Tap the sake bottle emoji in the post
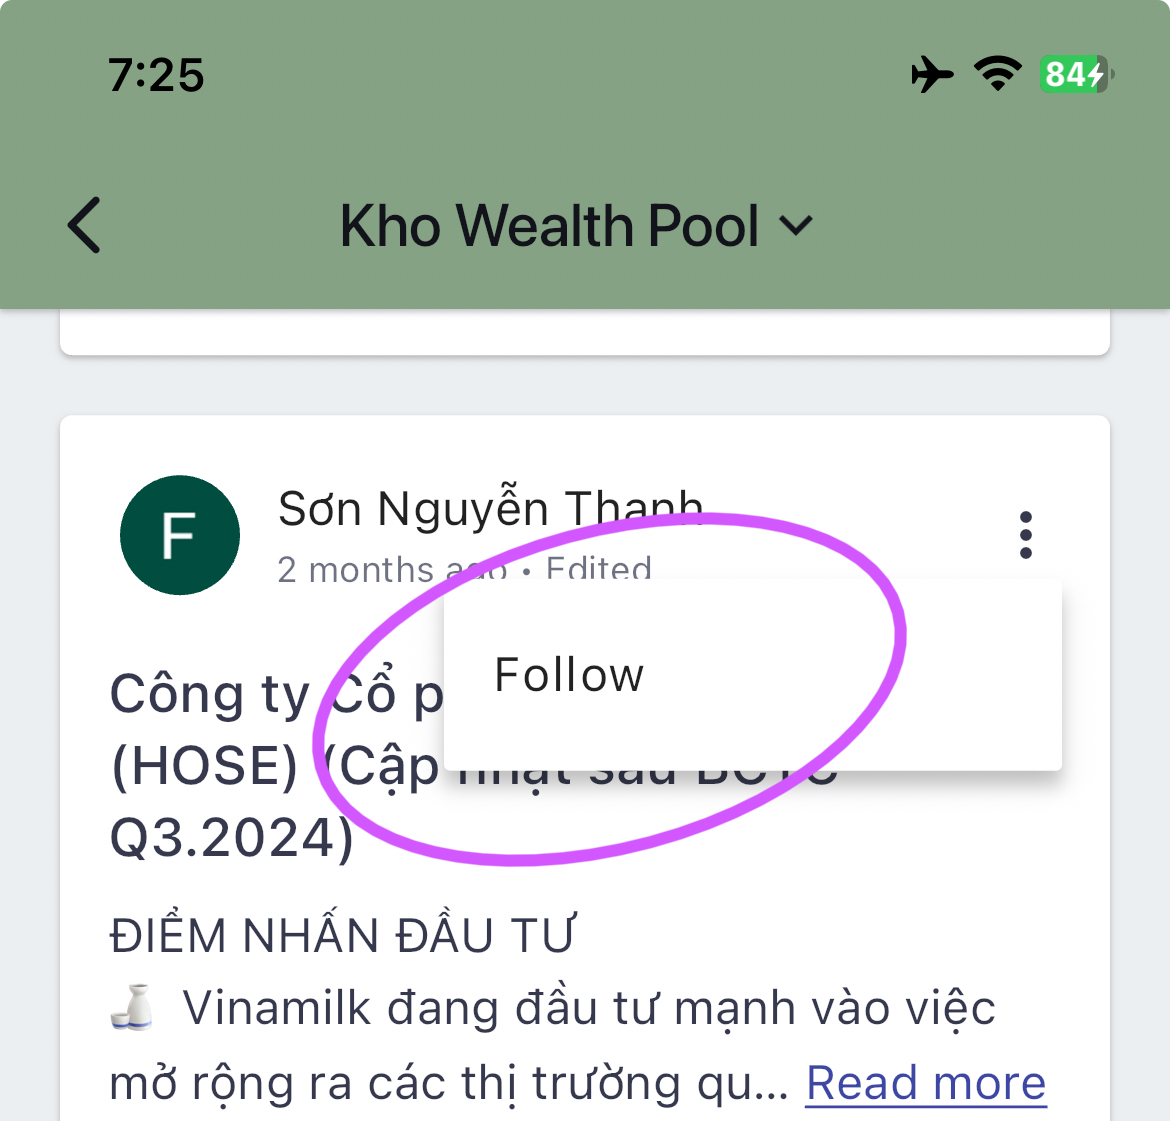Image resolution: width=1170 pixels, height=1121 pixels. [x=132, y=1007]
